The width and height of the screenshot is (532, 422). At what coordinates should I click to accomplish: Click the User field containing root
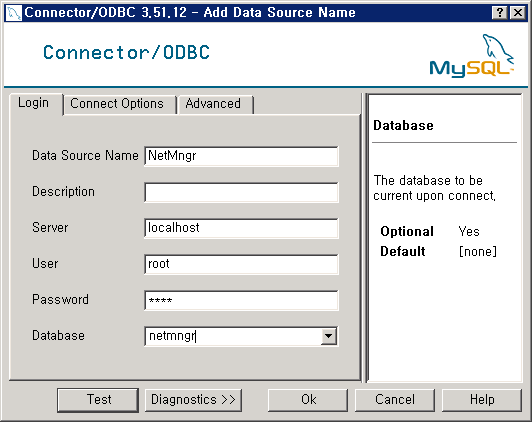point(241,264)
